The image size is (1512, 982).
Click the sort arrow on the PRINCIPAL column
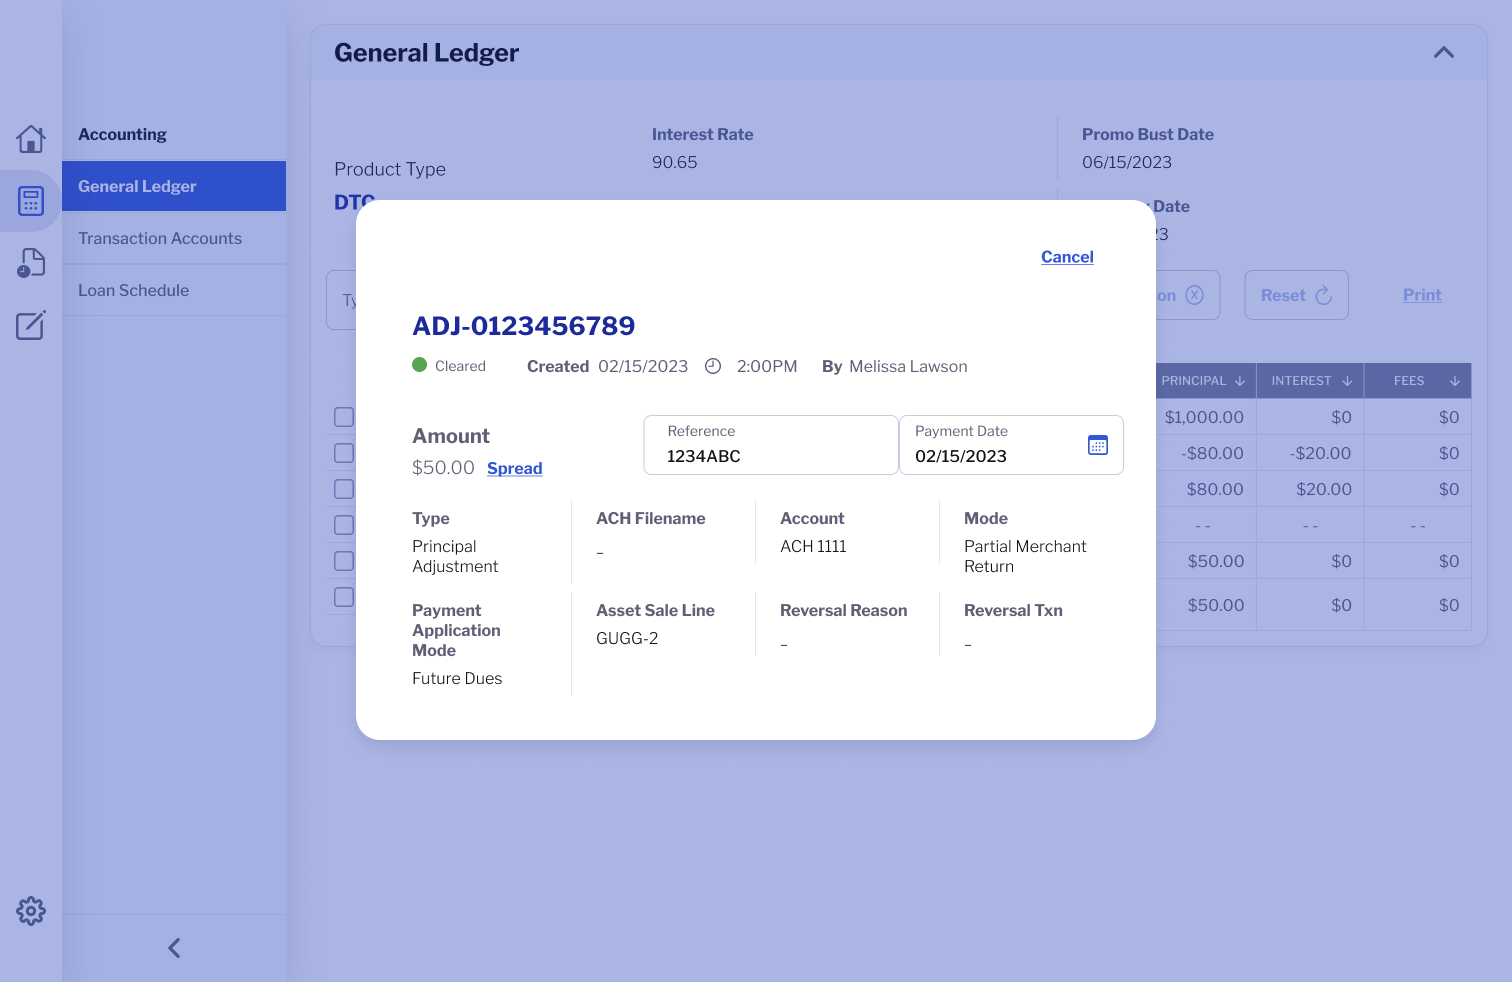coord(1239,380)
